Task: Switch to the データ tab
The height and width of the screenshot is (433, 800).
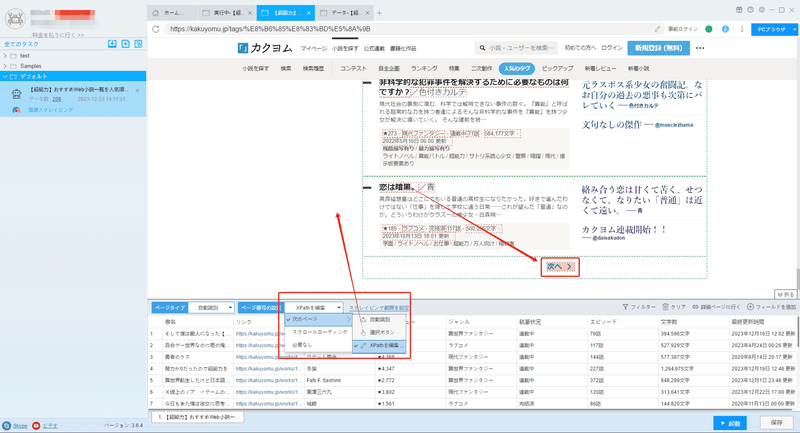Action: 343,13
